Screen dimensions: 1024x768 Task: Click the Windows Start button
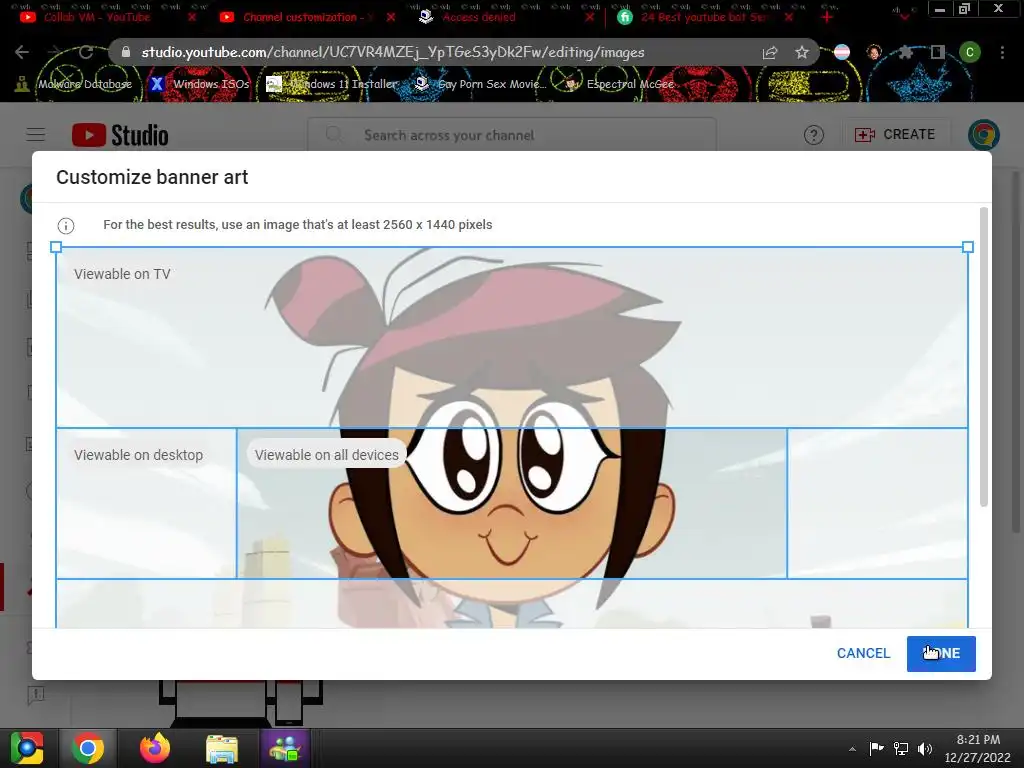(x=27, y=748)
